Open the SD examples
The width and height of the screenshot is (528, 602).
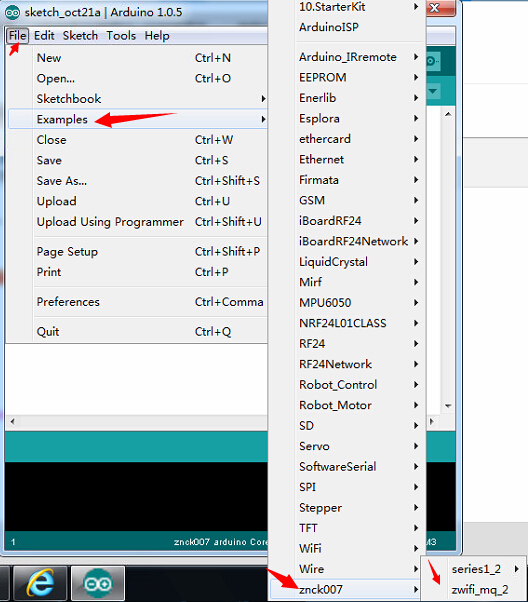(347, 425)
